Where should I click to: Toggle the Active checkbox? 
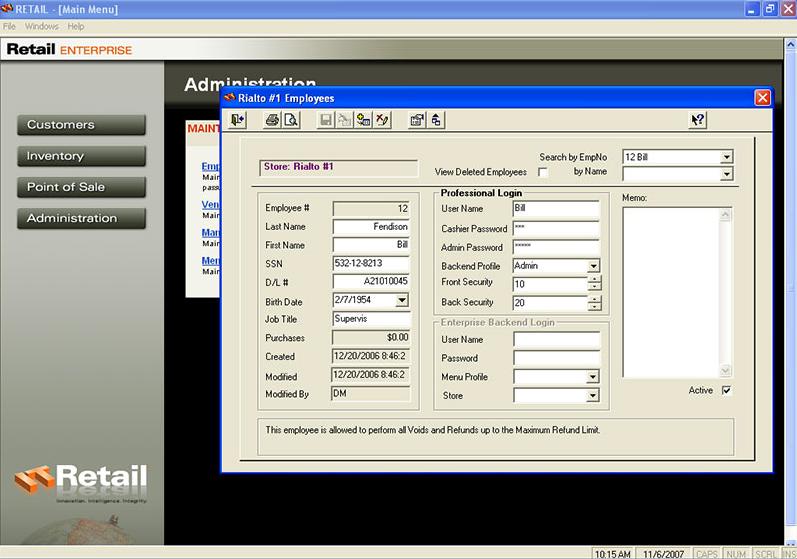tap(726, 390)
